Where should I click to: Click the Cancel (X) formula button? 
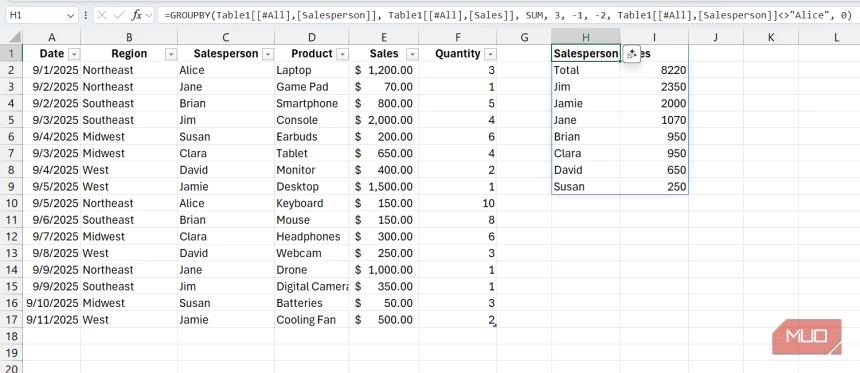click(x=101, y=15)
